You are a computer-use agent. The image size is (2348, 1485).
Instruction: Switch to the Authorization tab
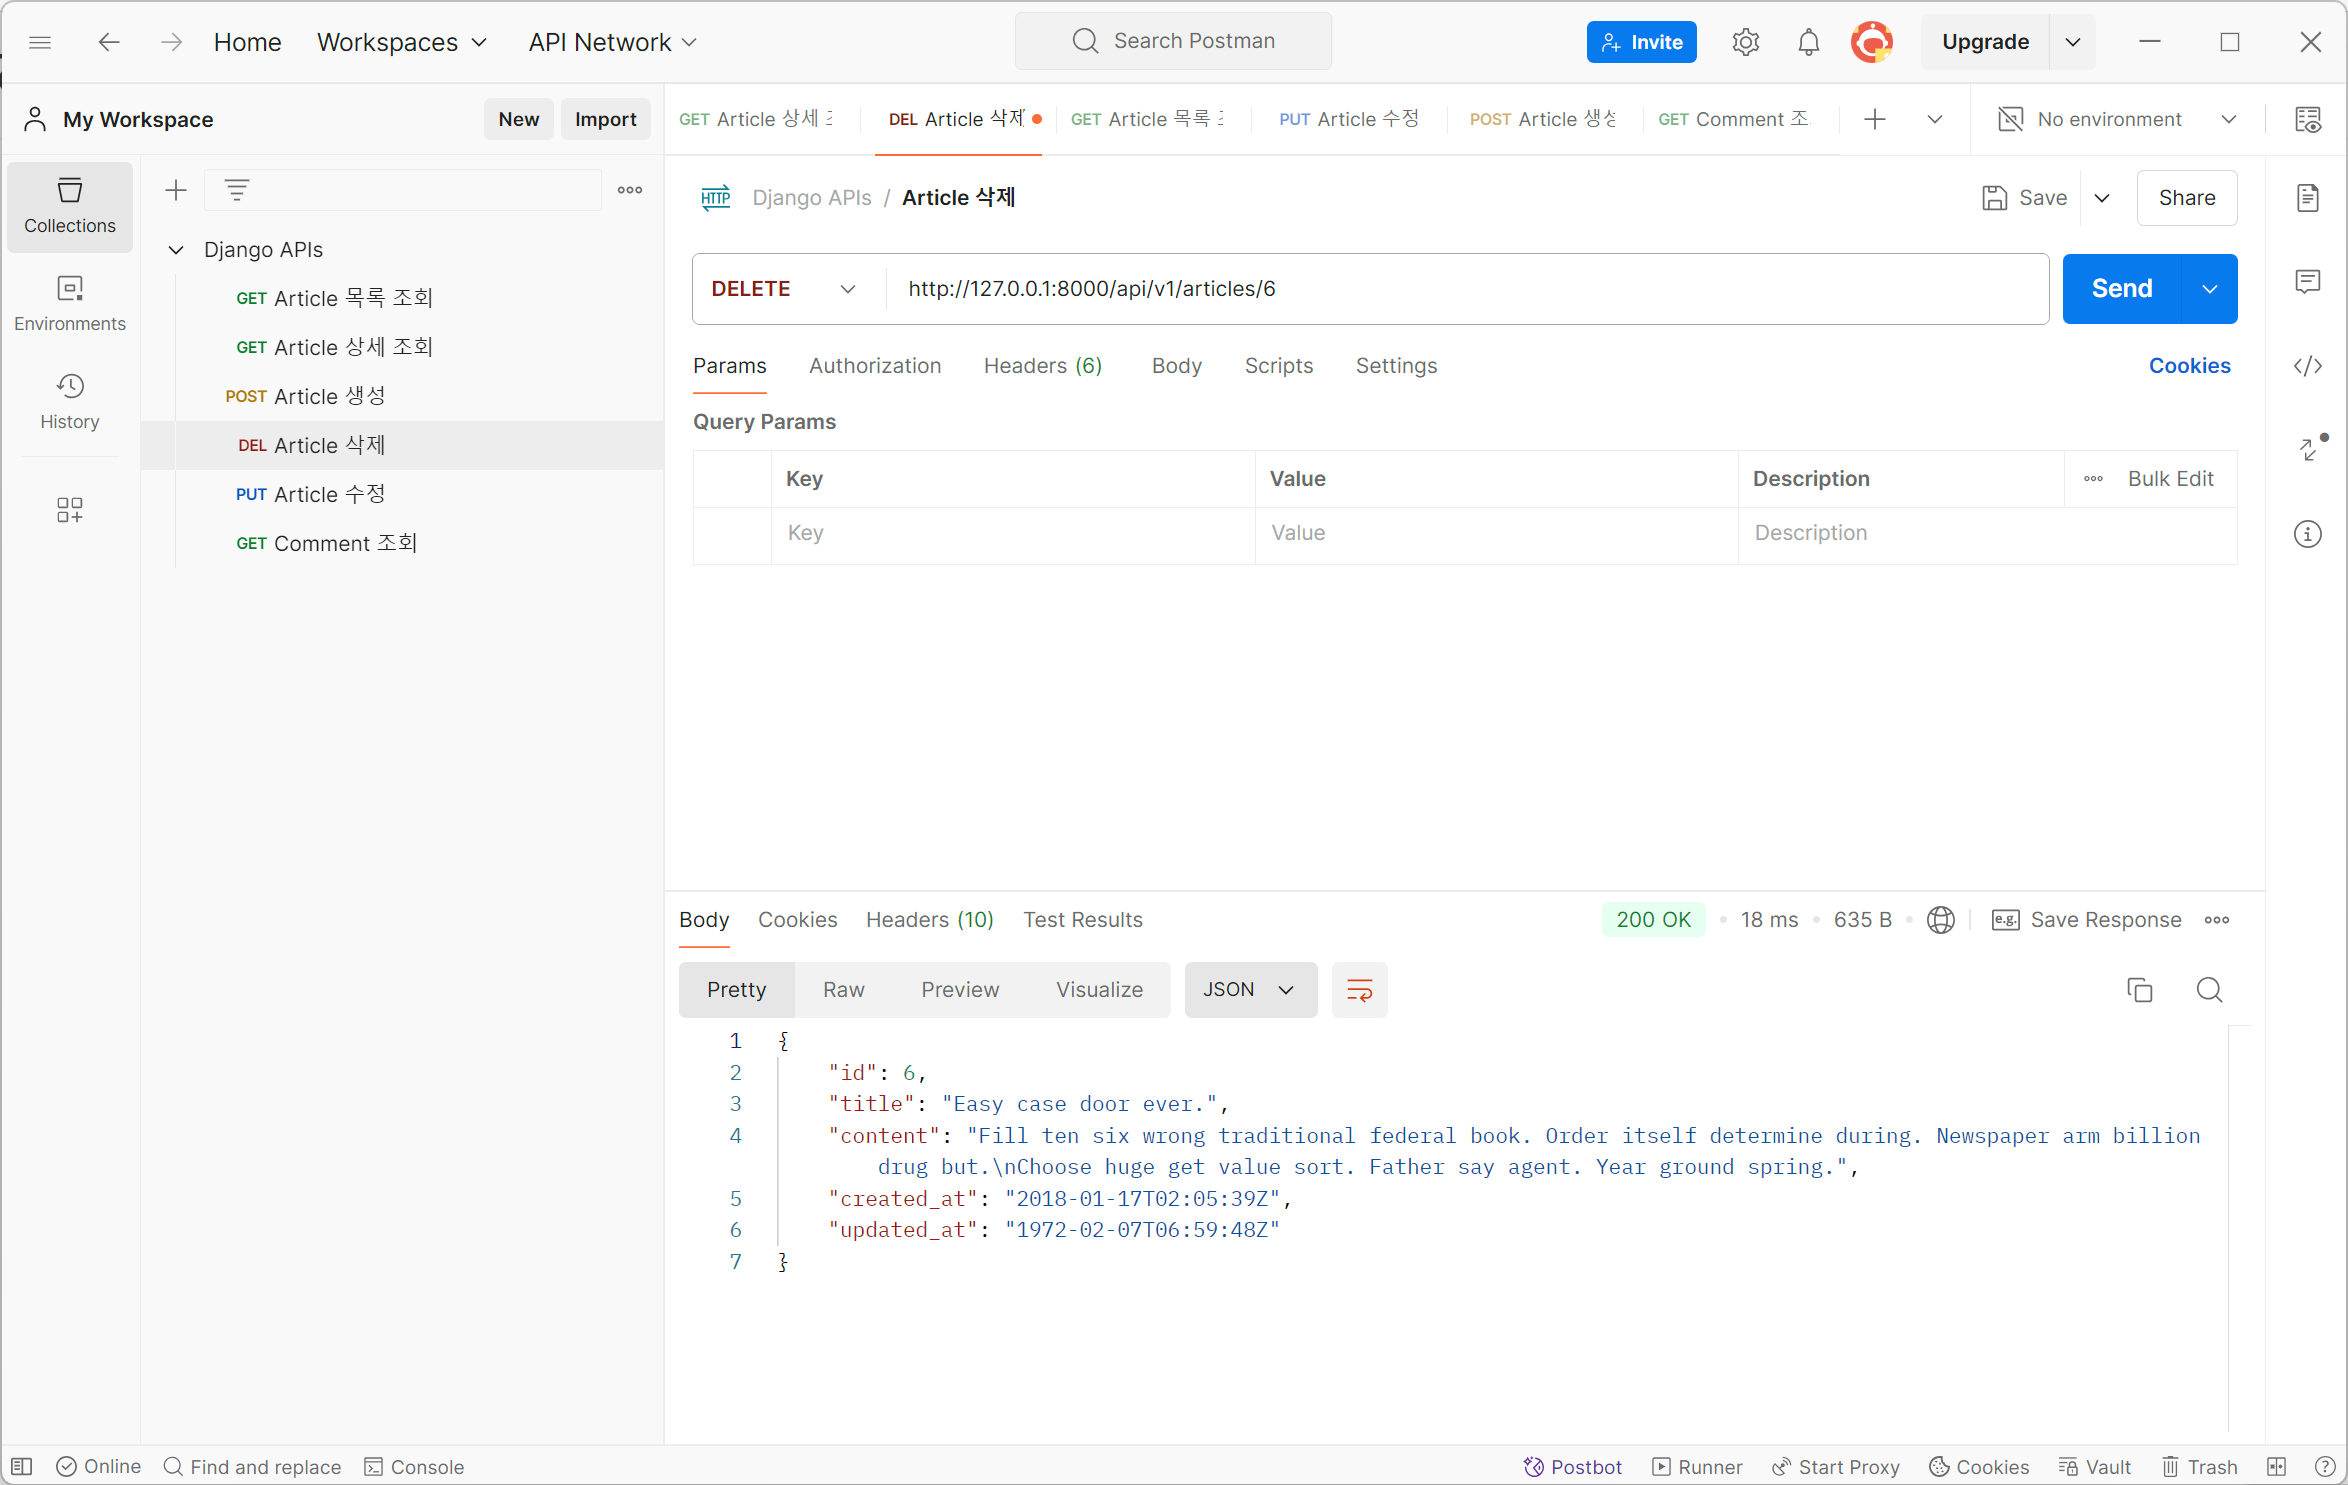point(875,366)
